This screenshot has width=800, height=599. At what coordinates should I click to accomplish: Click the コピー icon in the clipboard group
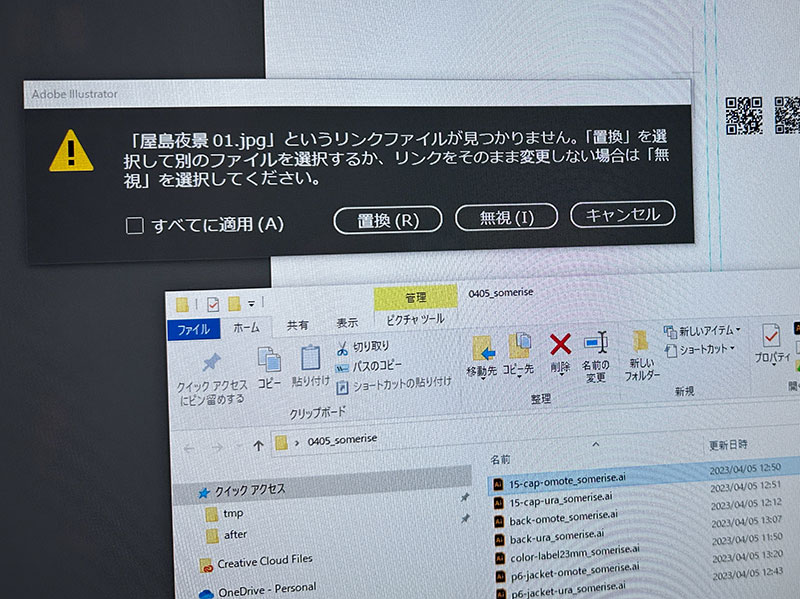[x=269, y=360]
